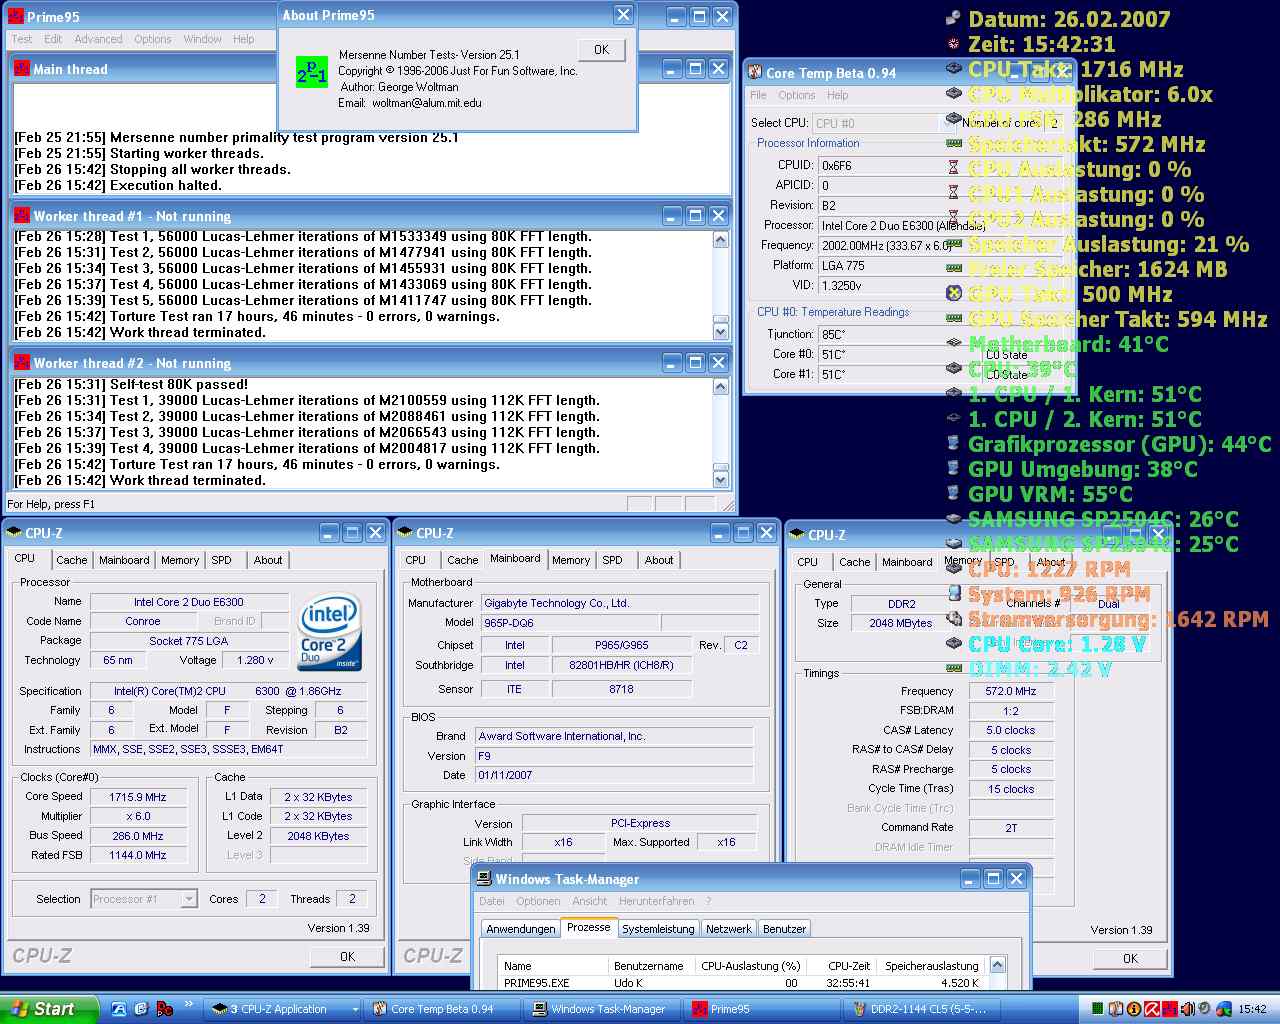Open the Start menu
This screenshot has height=1024, width=1280.
48,1009
